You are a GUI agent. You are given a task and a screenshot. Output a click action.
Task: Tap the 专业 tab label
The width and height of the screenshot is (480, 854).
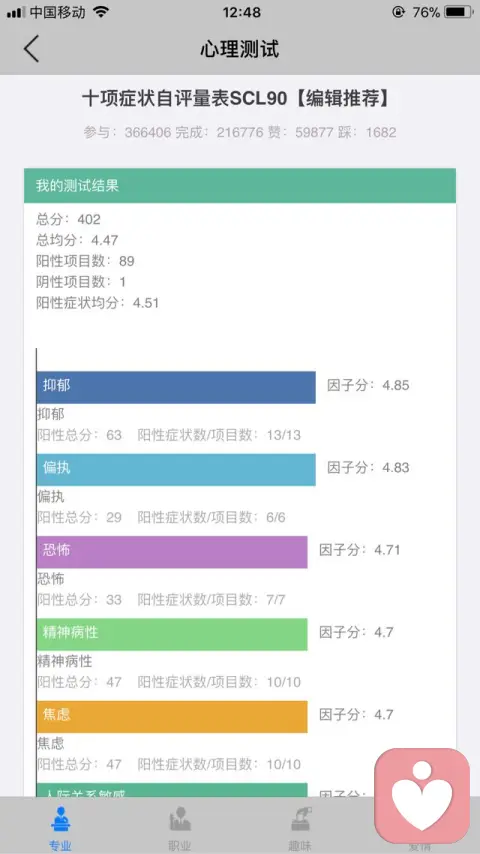click(60, 846)
